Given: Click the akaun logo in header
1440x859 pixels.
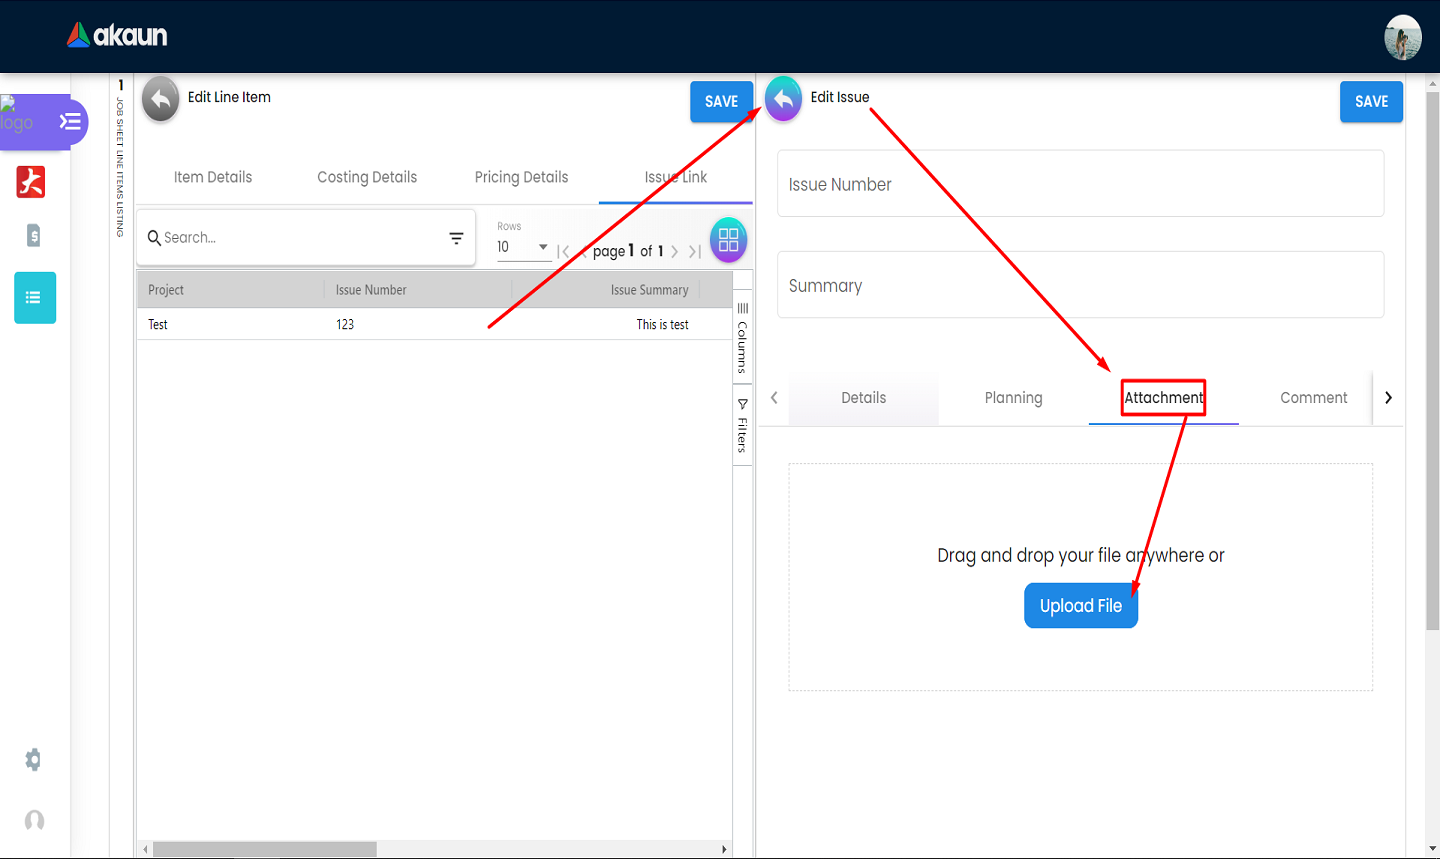Looking at the screenshot, I should (117, 36).
